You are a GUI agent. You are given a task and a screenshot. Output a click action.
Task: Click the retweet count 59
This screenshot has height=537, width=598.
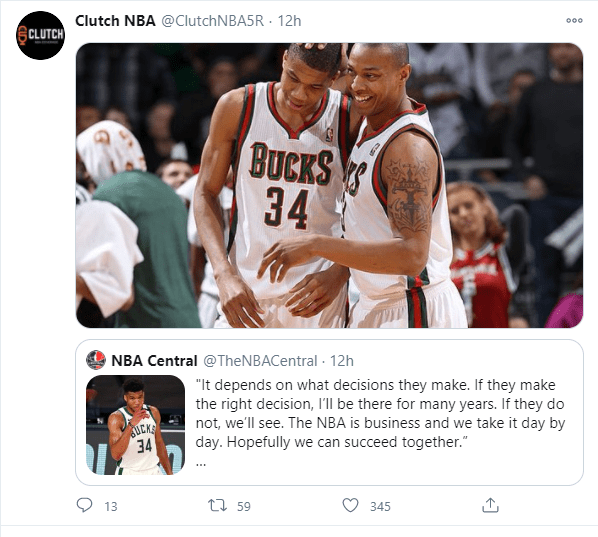point(244,506)
